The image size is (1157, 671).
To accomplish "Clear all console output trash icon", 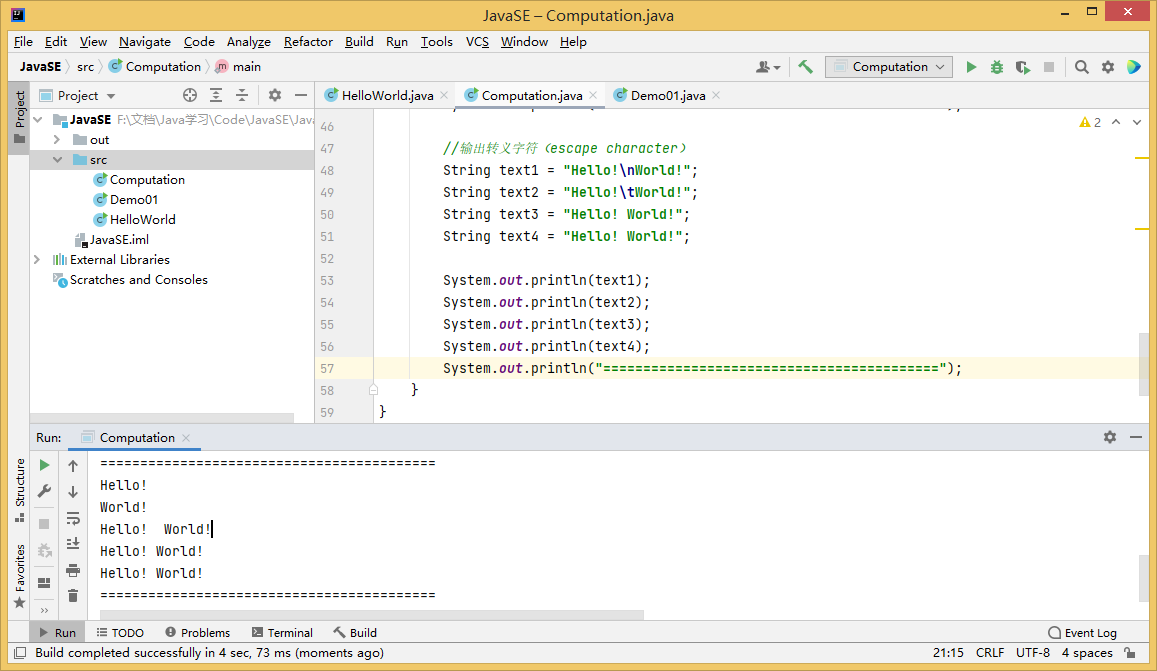I will [x=72, y=596].
